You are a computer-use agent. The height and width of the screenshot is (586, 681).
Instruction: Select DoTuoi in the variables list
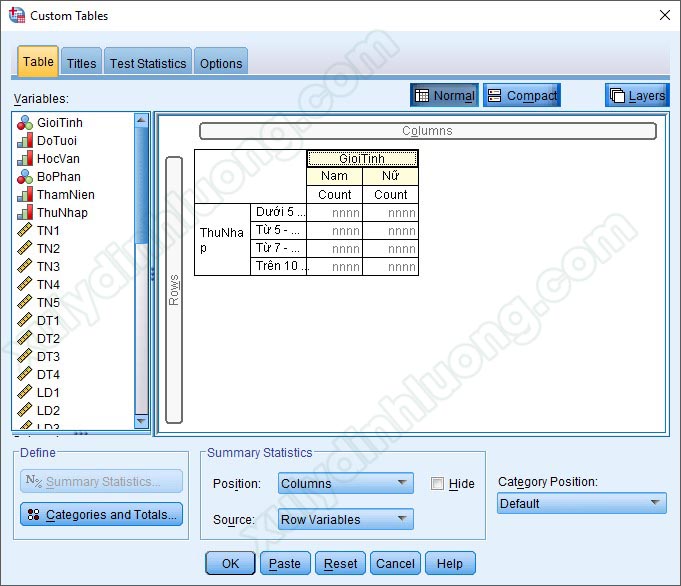pyautogui.click(x=57, y=141)
